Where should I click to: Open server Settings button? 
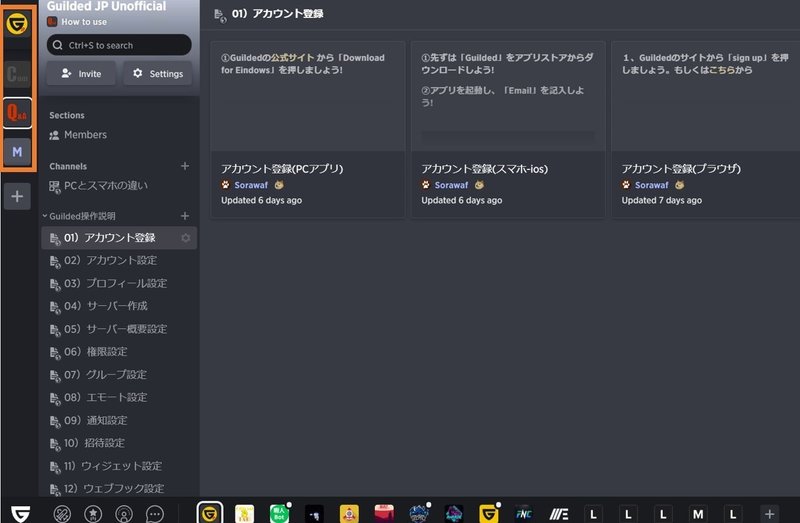158,73
